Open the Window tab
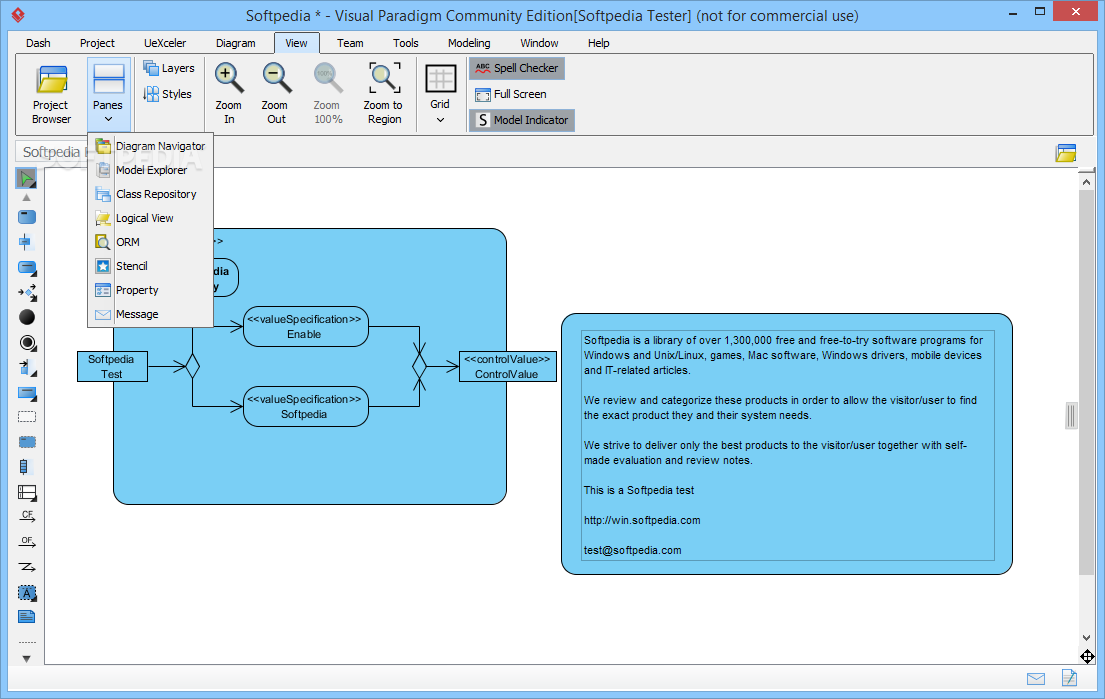Viewport: 1105px width, 699px height. pyautogui.click(x=539, y=43)
